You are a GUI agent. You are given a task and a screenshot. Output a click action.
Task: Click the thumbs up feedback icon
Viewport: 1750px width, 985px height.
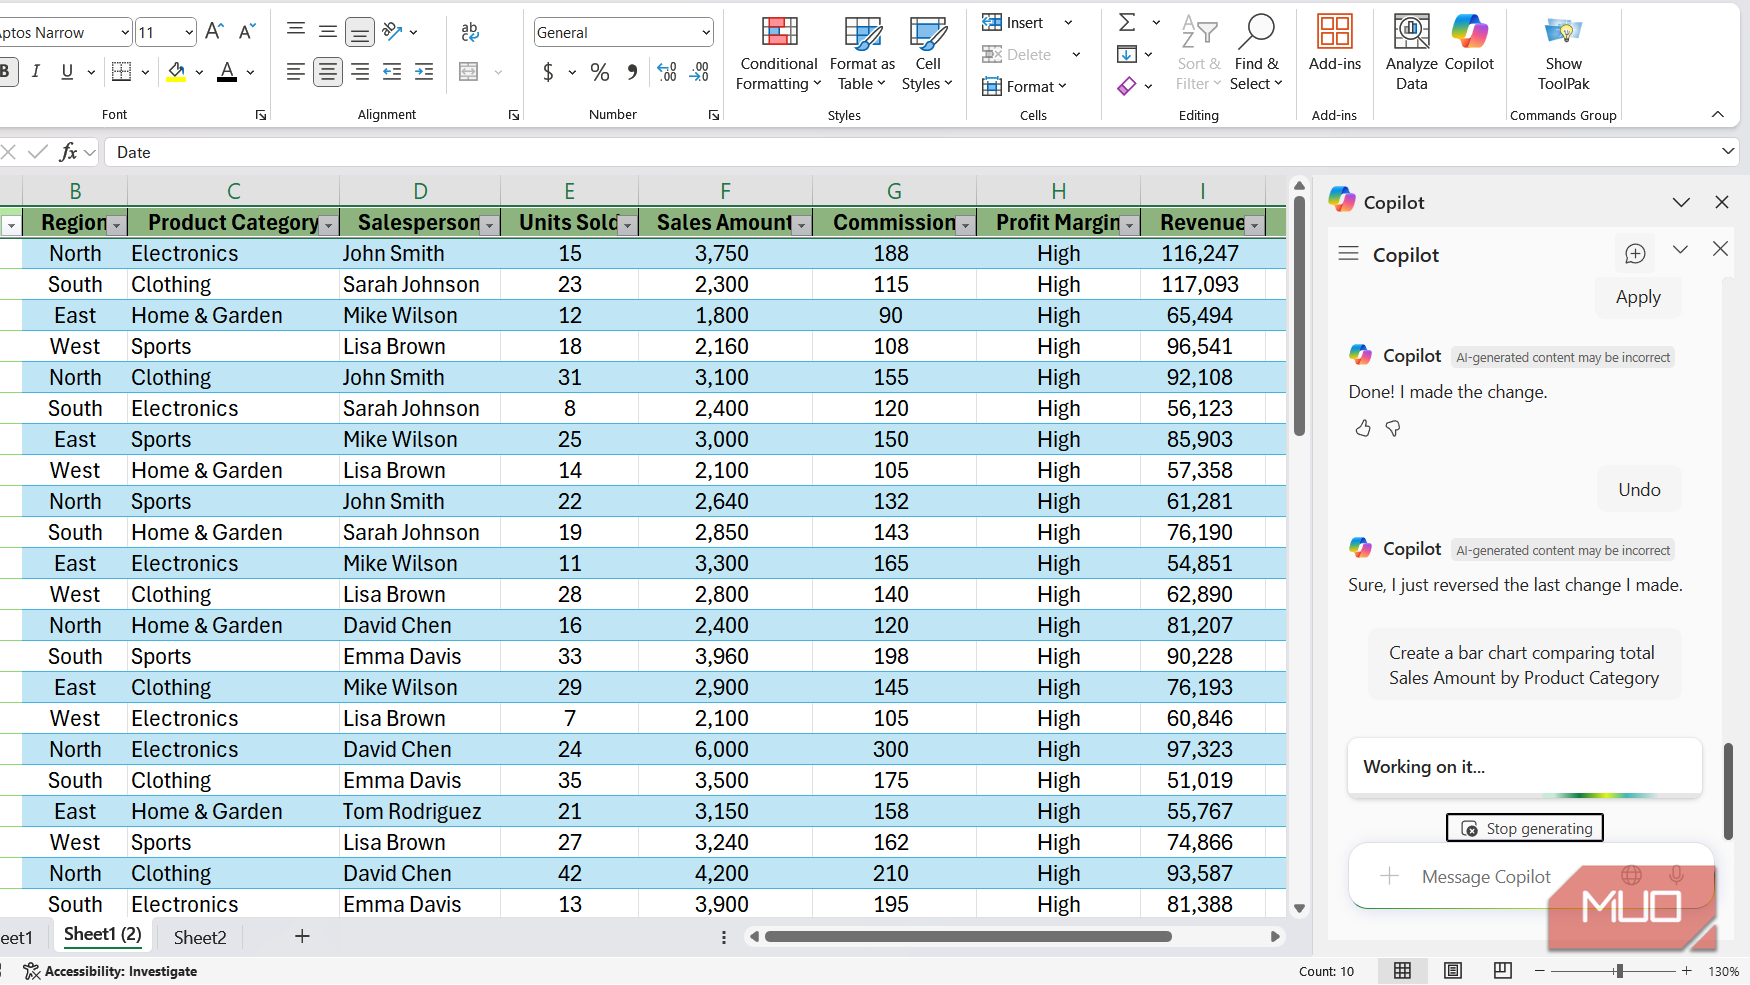pos(1363,428)
